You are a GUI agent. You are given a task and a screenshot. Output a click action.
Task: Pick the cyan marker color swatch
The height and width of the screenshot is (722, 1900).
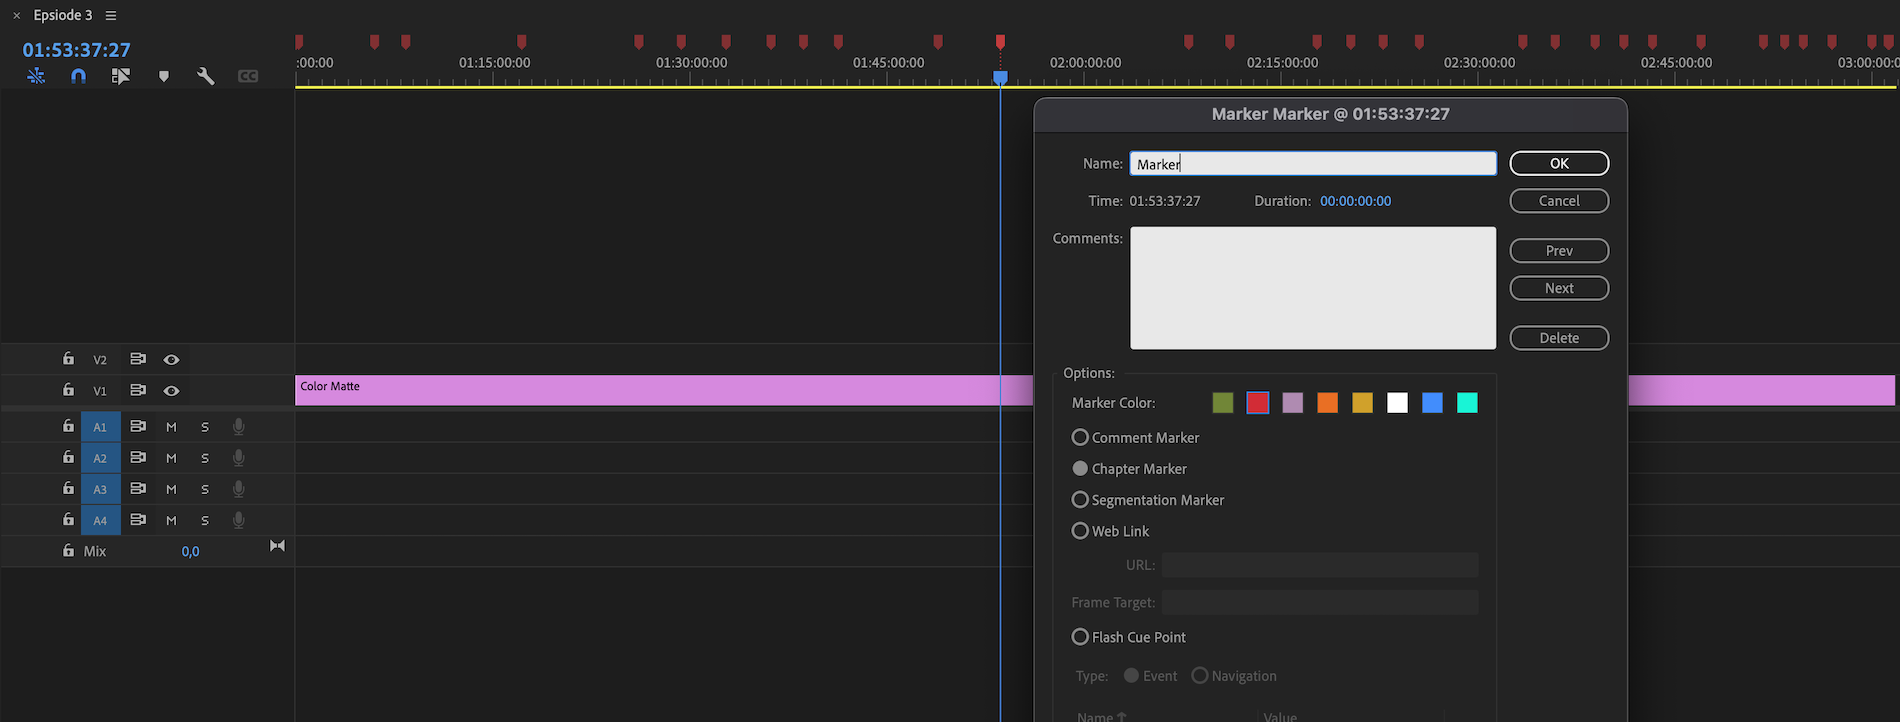point(1467,403)
